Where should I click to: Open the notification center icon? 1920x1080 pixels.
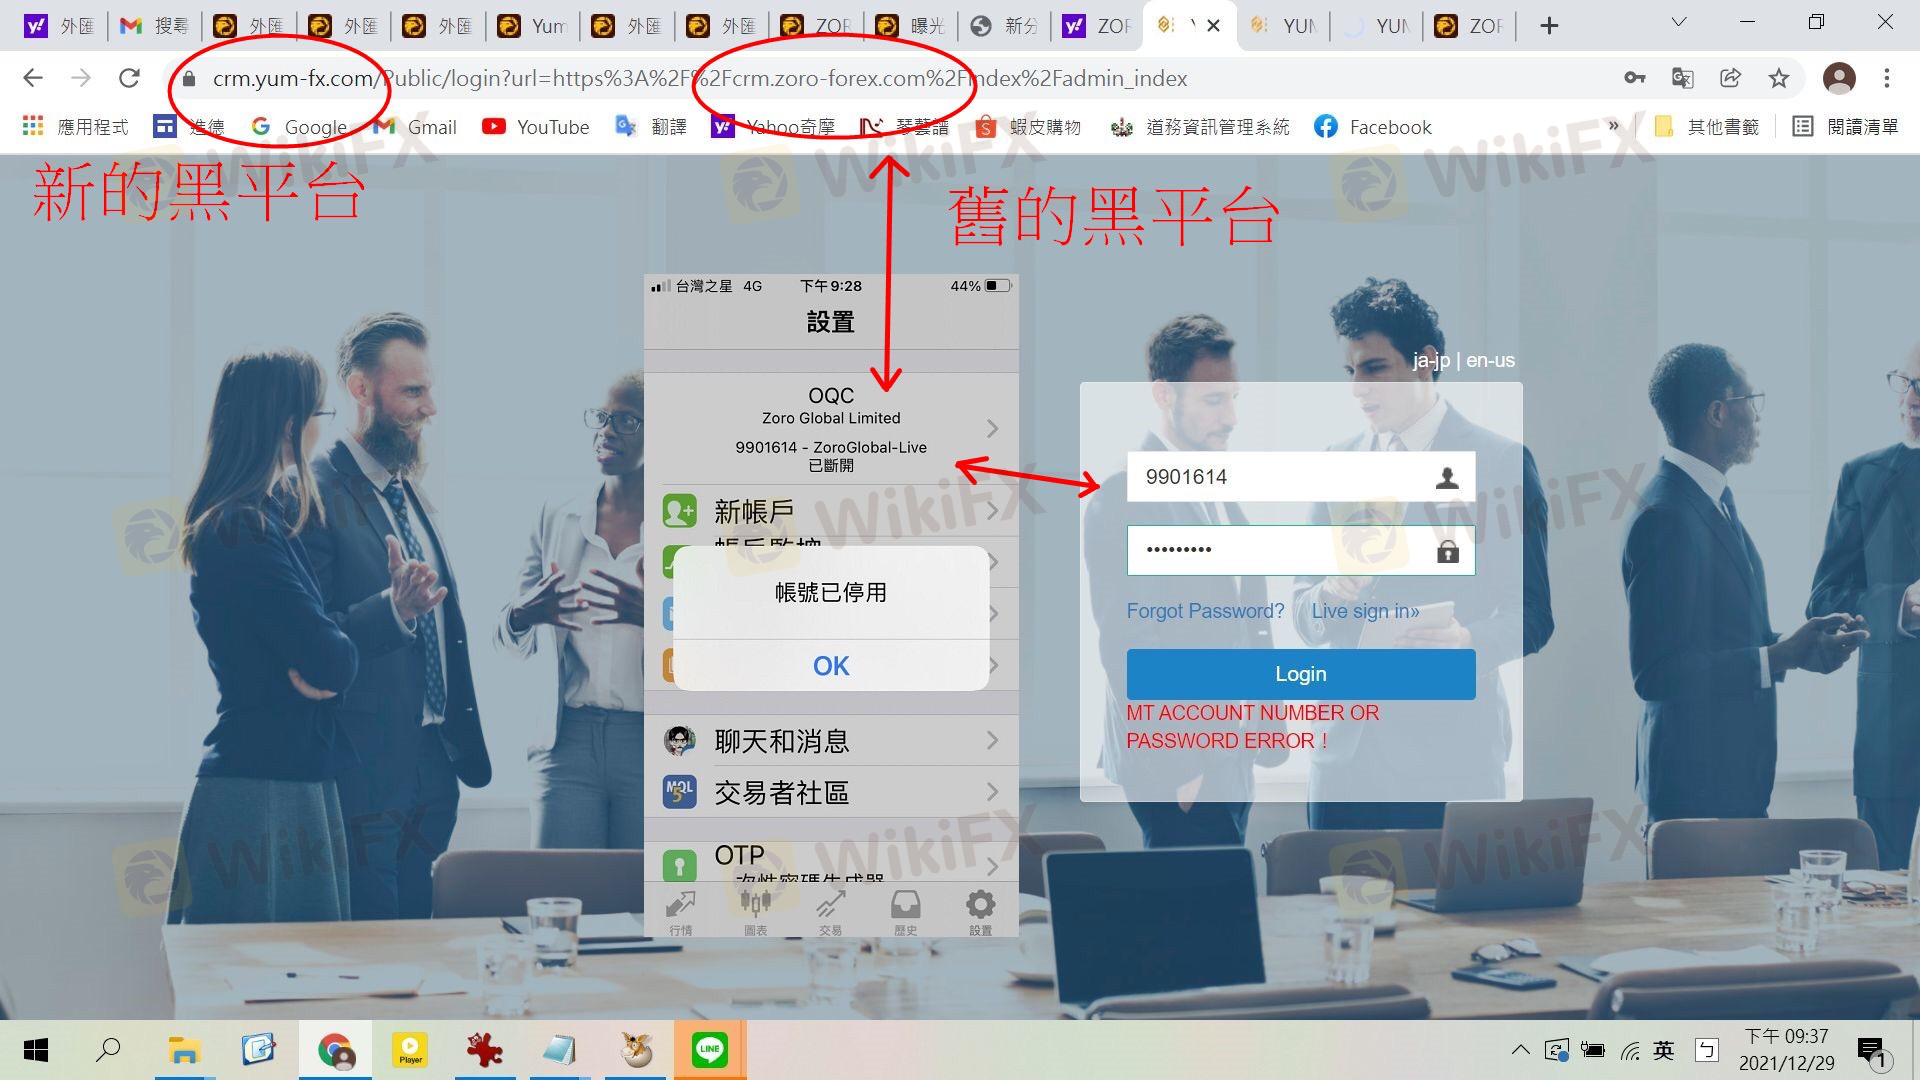click(1871, 1052)
